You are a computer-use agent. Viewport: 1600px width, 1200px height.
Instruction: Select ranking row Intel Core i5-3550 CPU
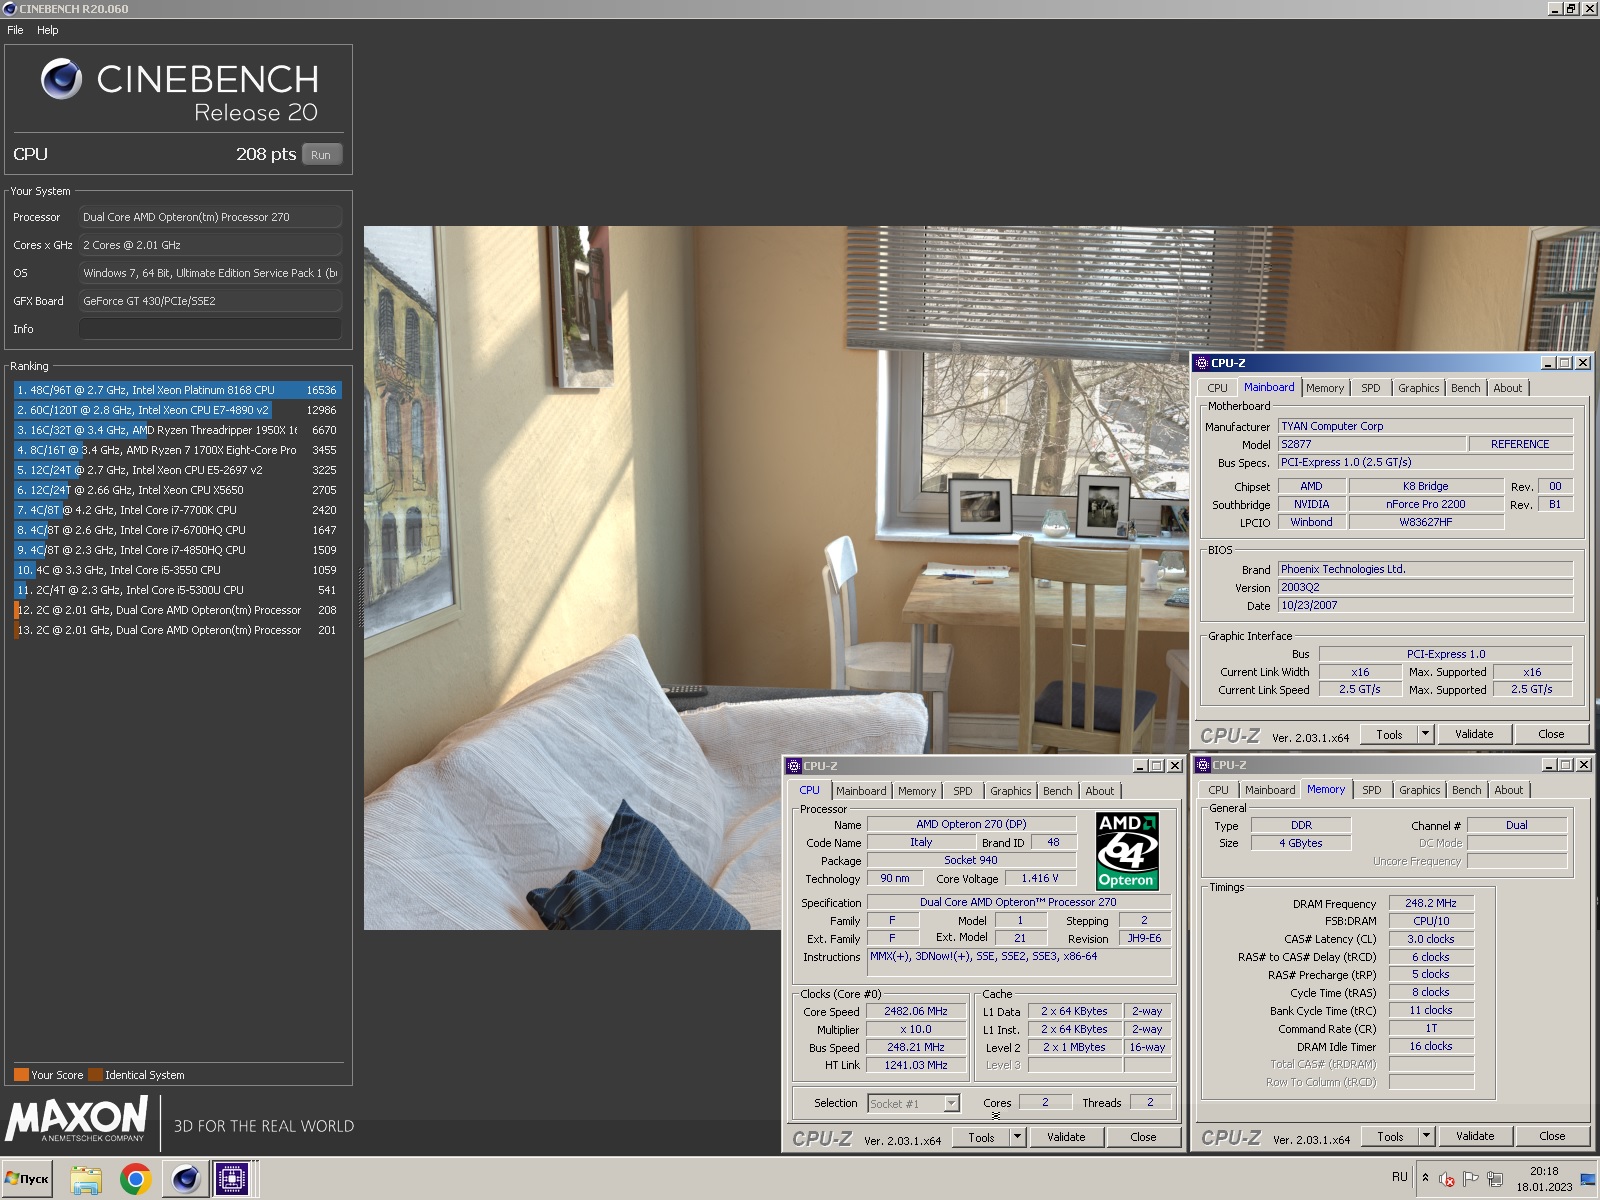[177, 570]
